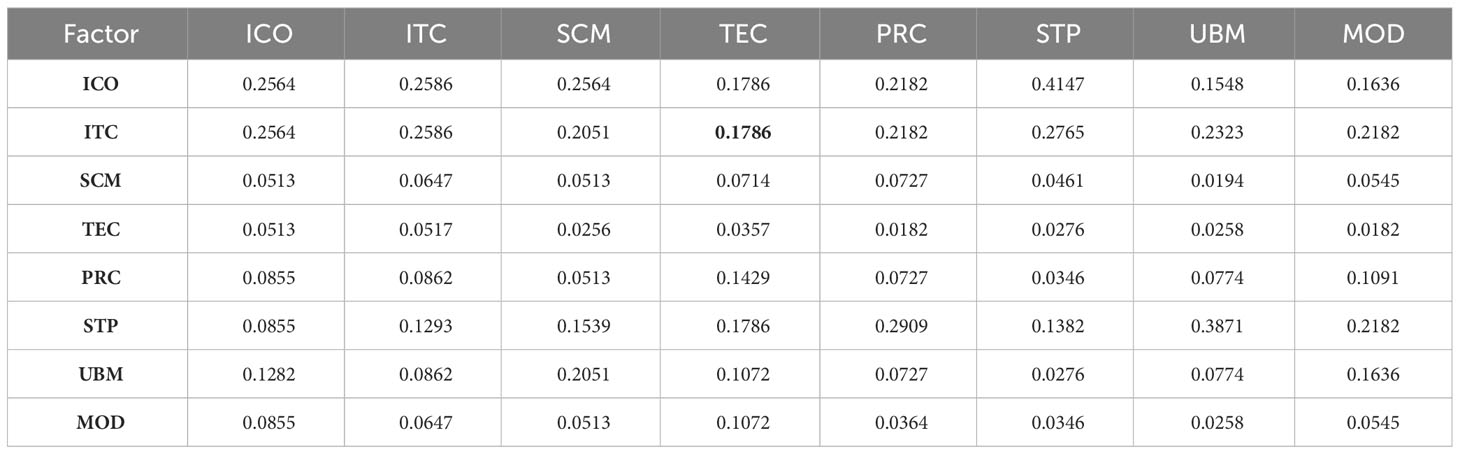
Task: Click the SCM row label
Action: click(x=100, y=181)
